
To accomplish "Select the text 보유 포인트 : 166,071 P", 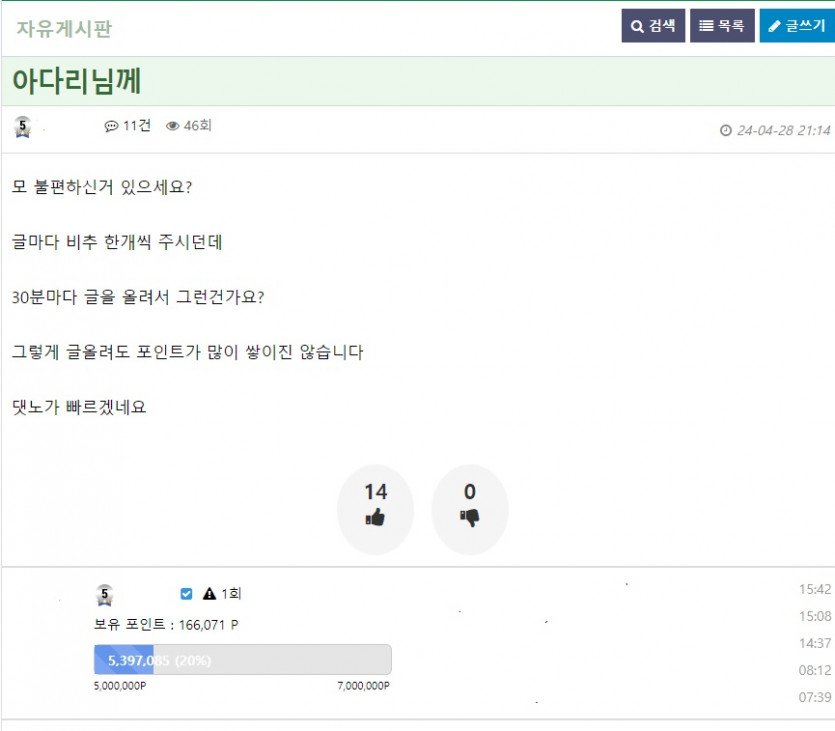I will (x=166, y=625).
